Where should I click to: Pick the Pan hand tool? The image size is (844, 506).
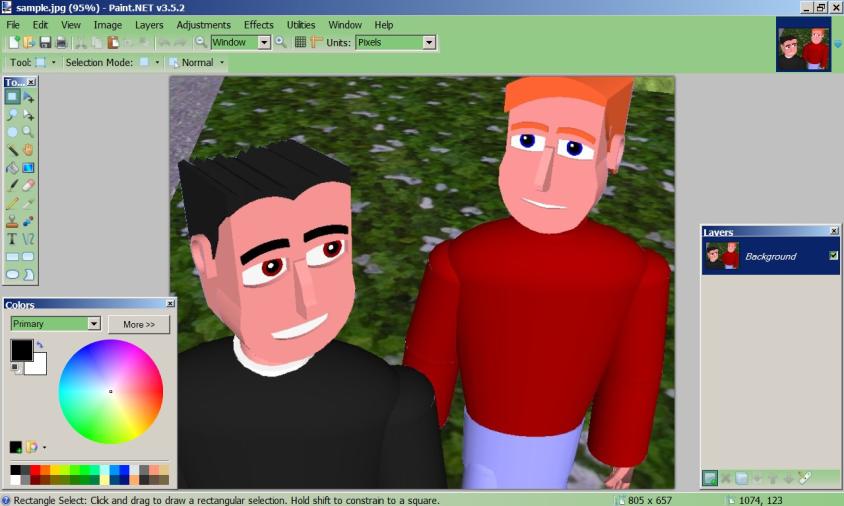point(28,149)
